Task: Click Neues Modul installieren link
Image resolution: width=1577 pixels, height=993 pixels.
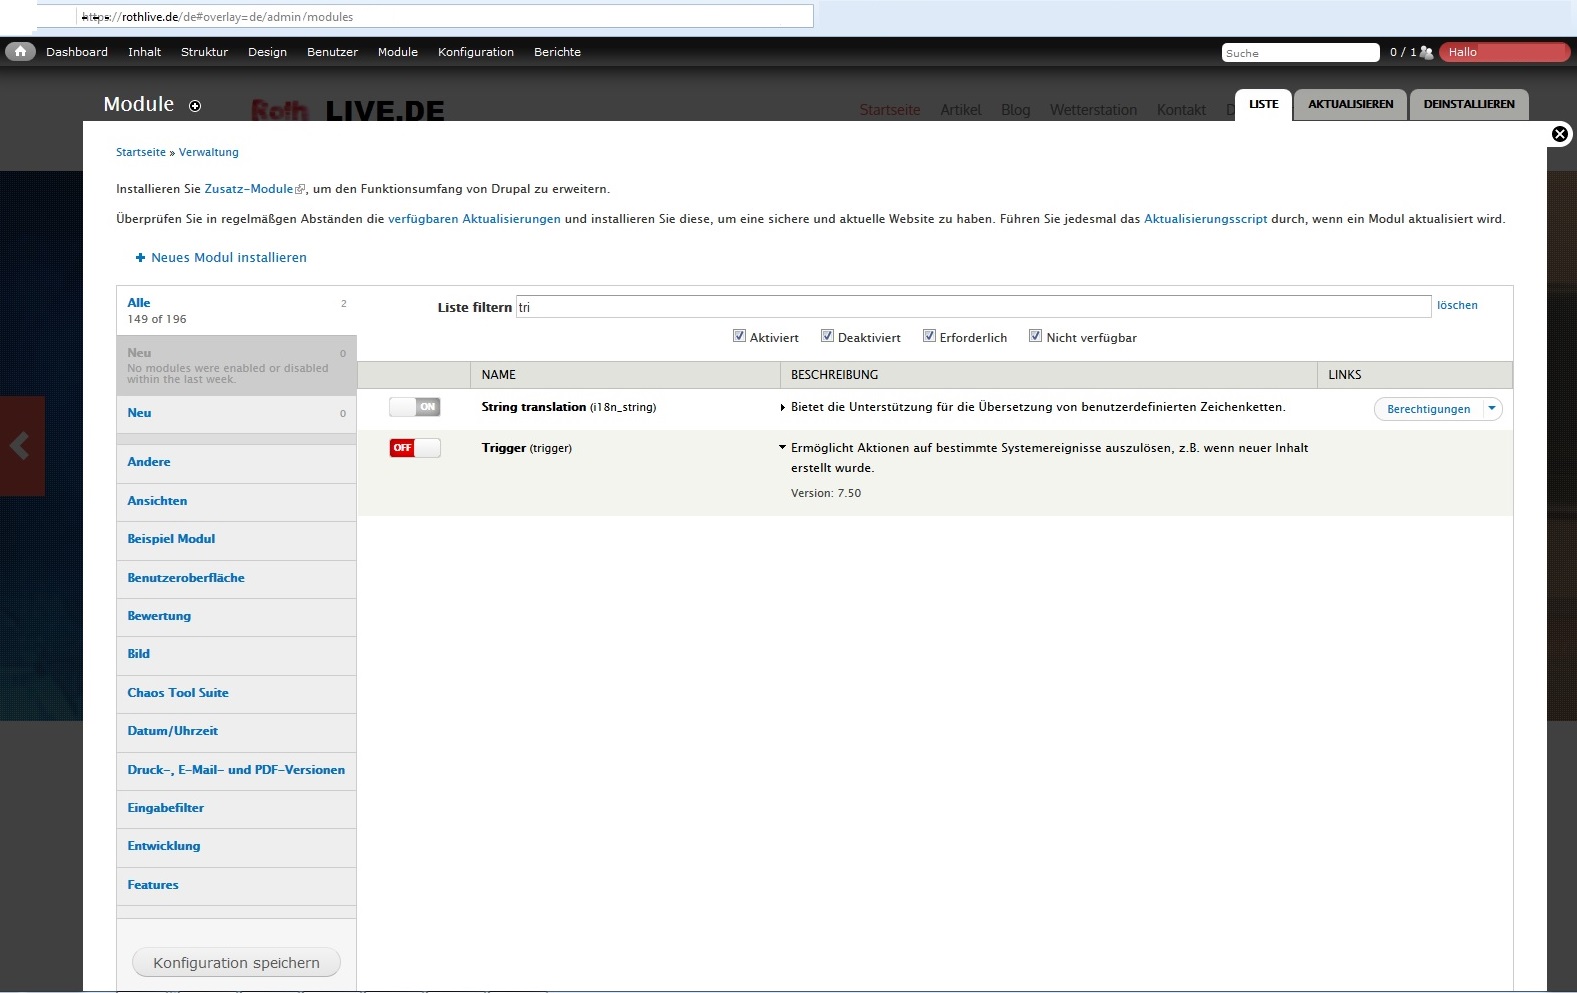Action: click(x=229, y=258)
